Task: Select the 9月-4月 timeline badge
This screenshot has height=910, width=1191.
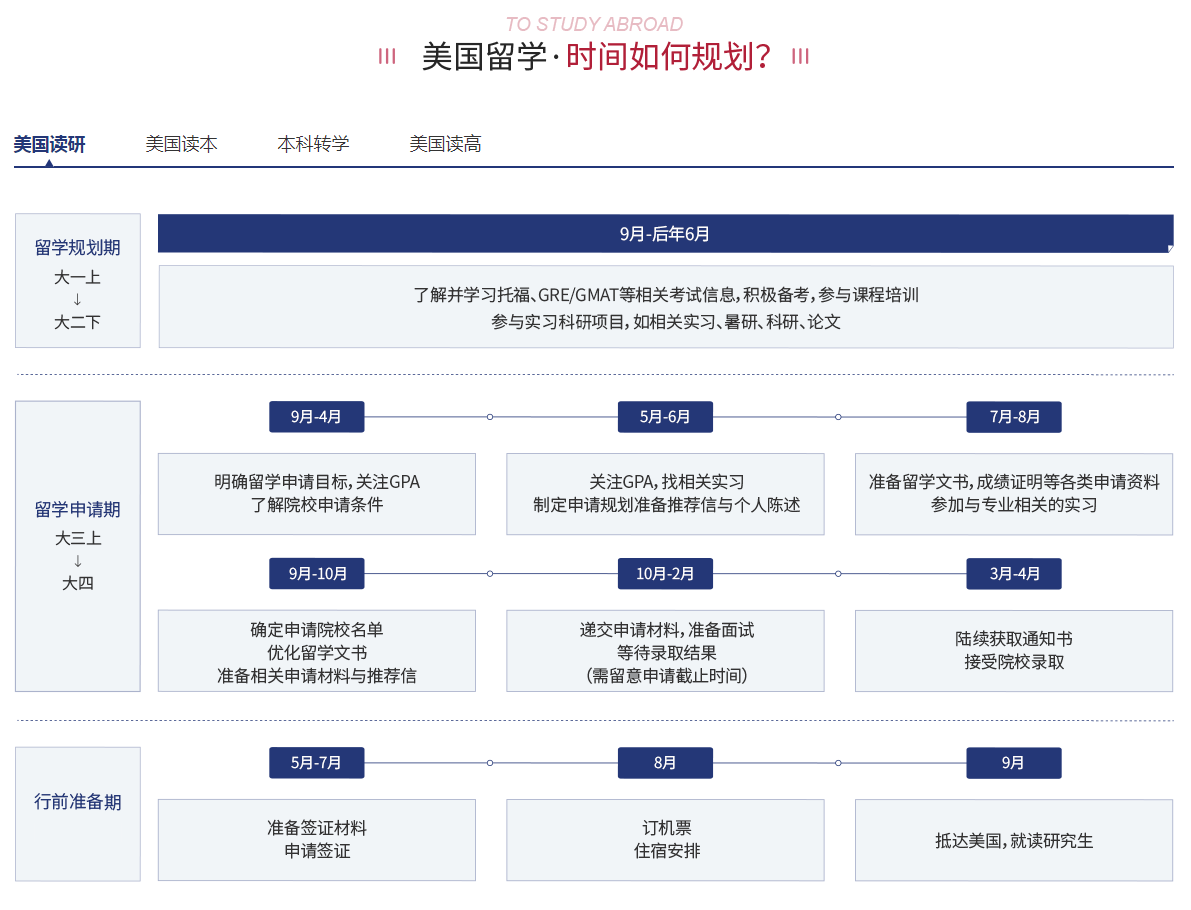Action: pyautogui.click(x=316, y=417)
